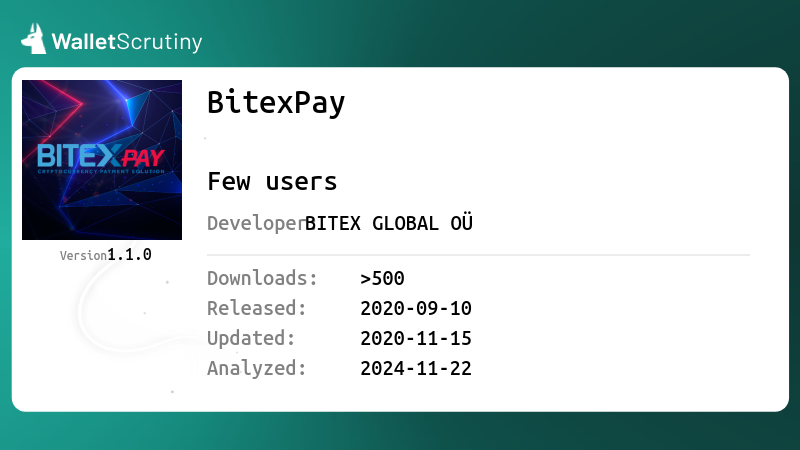
Task: Click the Released label
Action: [x=257, y=308]
